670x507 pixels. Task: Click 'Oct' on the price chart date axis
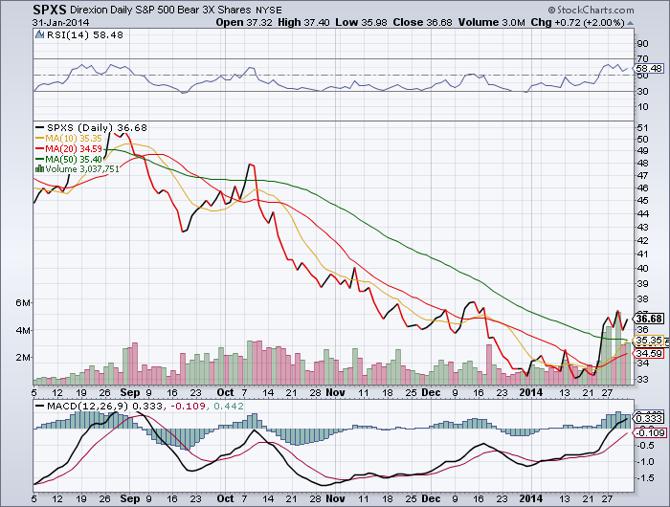click(225, 393)
